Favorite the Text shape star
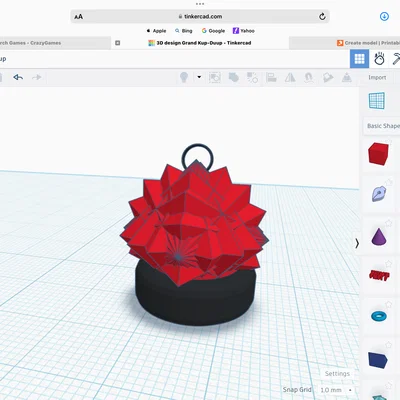The image size is (400, 400). pyautogui.click(x=389, y=264)
